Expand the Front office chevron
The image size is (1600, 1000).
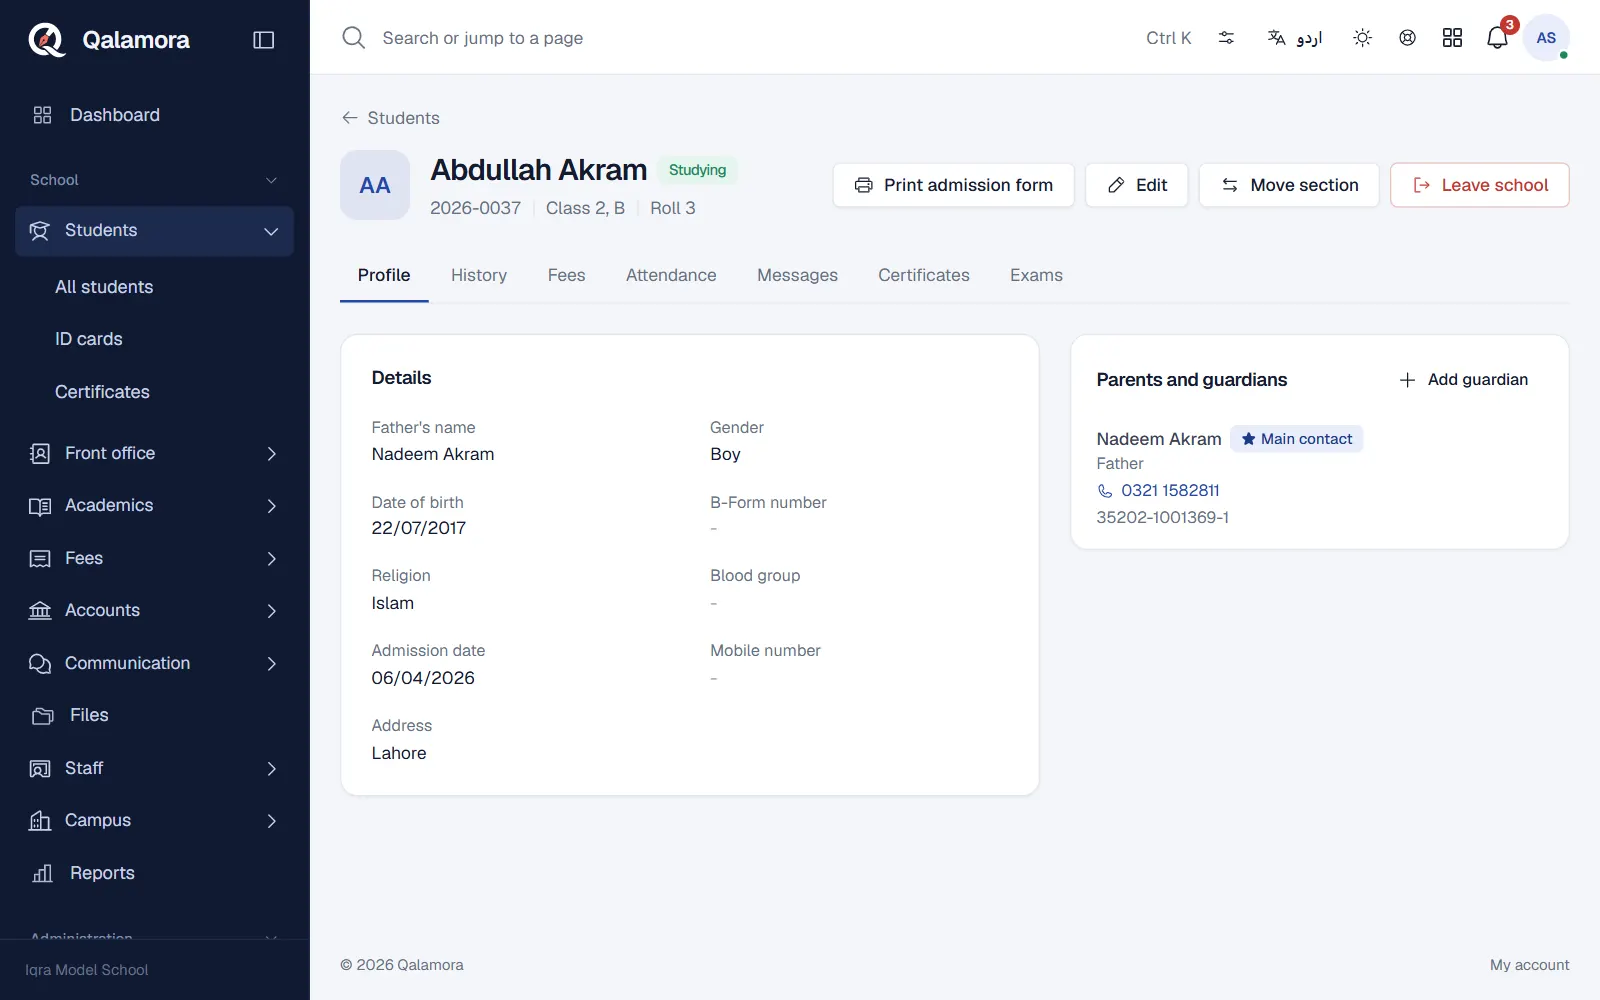tap(272, 454)
